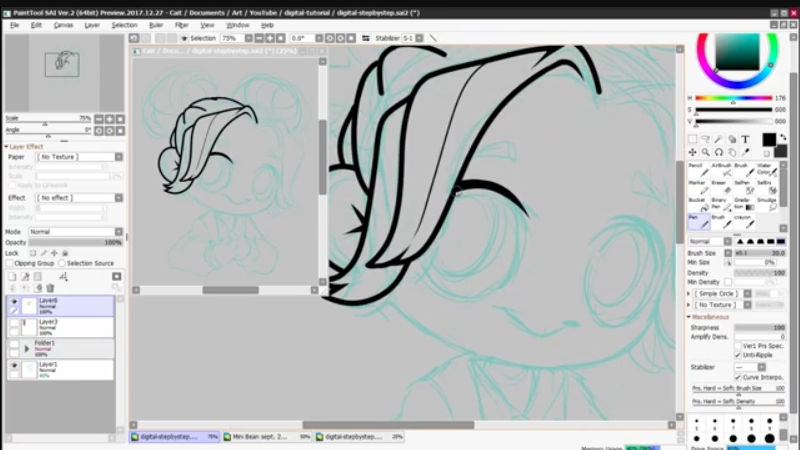Image resolution: width=800 pixels, height=450 pixels.
Task: Activate the Hand pan tool
Action: pos(732,152)
